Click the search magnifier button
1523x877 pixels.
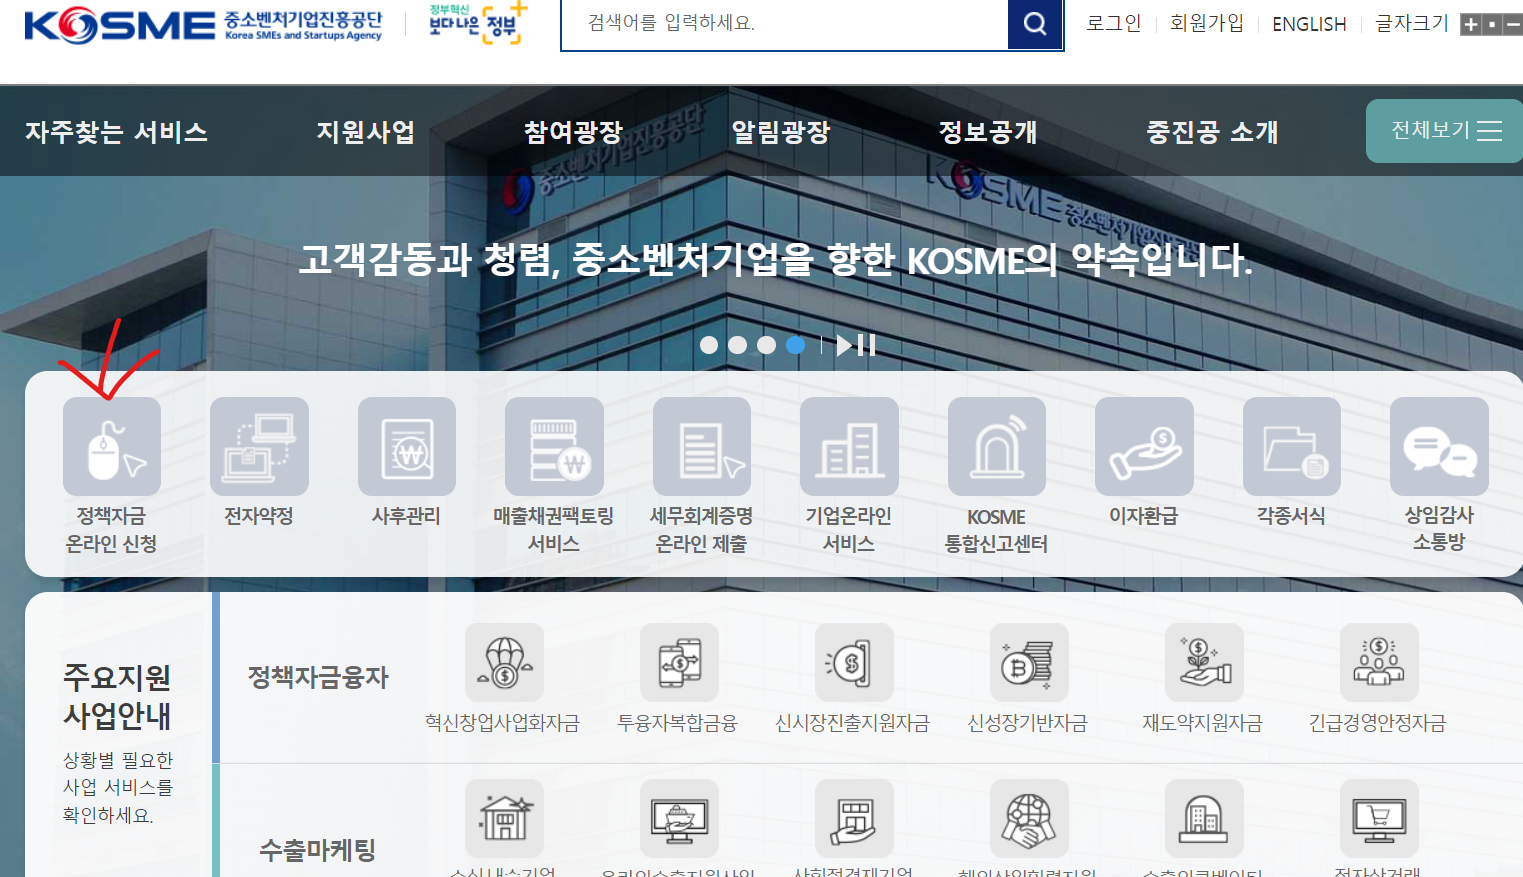click(1035, 23)
